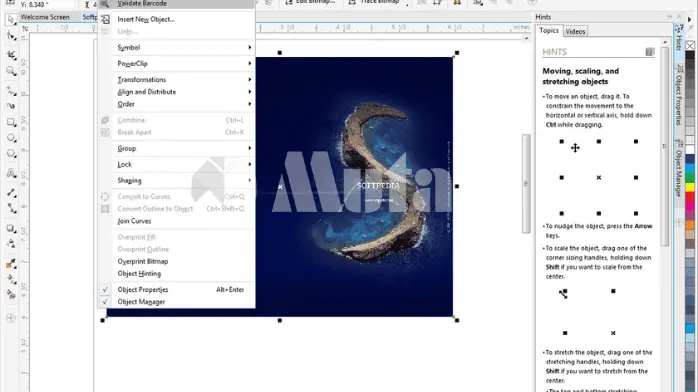This screenshot has height=392, width=698.
Task: Open the Object Manager vertical docker tab
Action: [x=679, y=168]
